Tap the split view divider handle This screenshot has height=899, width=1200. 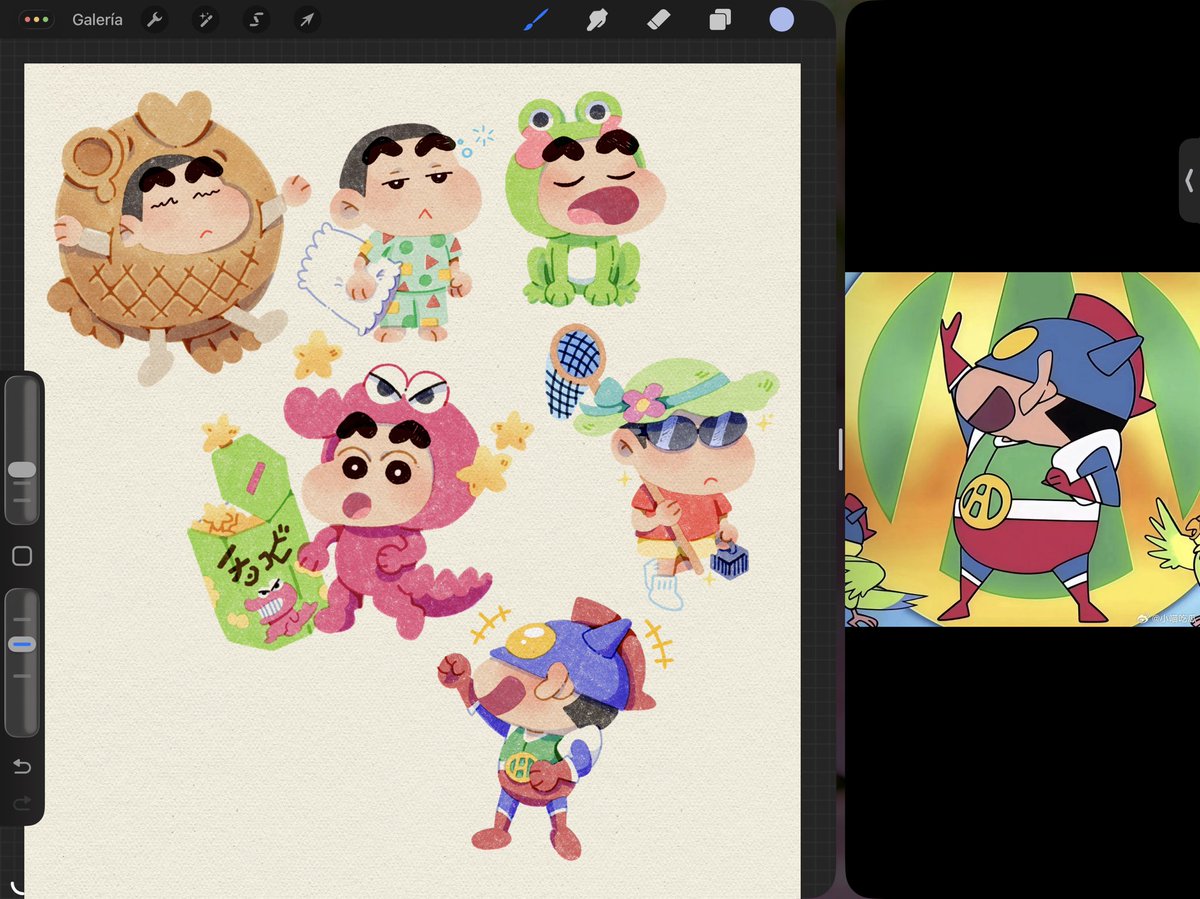(x=840, y=450)
